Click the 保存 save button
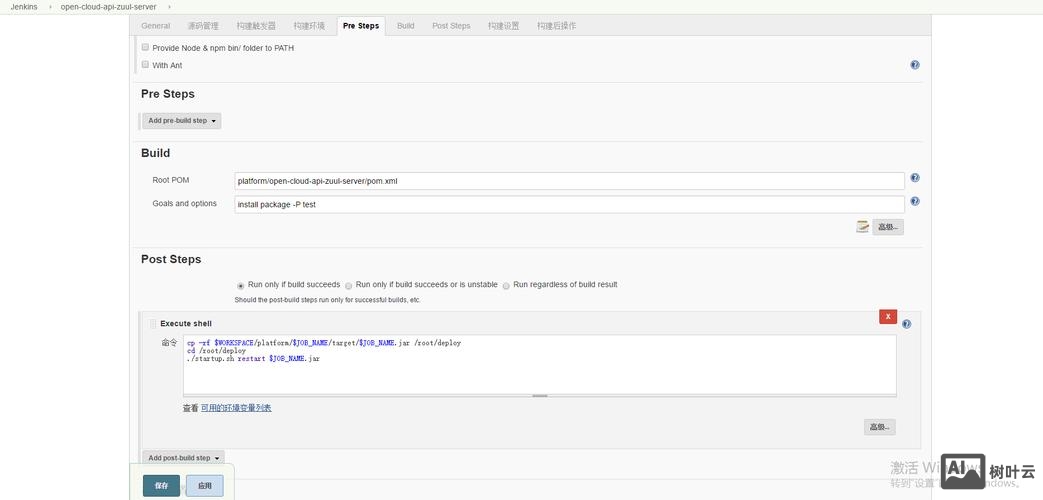Image resolution: width=1043 pixels, height=500 pixels. [161, 485]
